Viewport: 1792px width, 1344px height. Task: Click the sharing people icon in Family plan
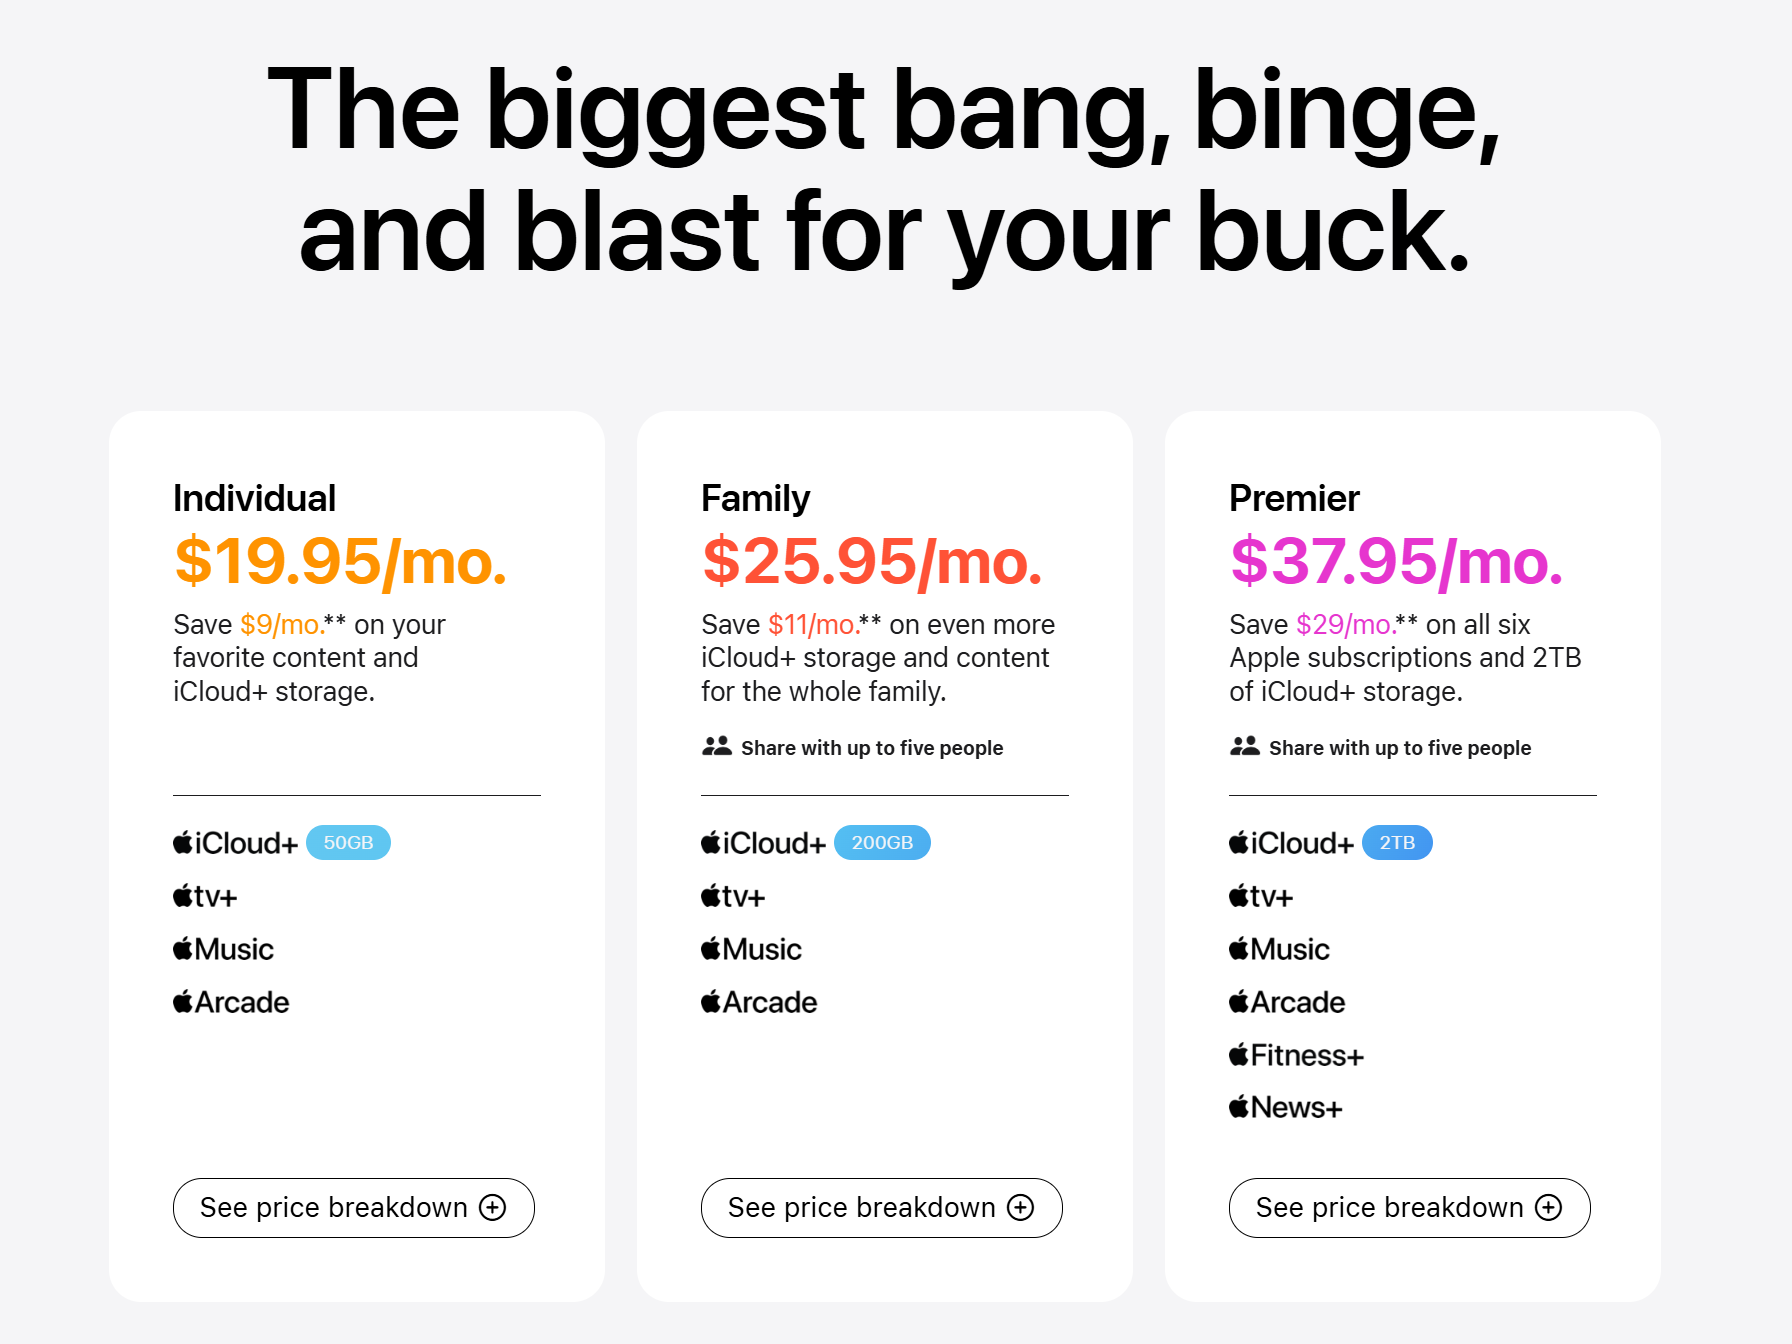pyautogui.click(x=717, y=746)
